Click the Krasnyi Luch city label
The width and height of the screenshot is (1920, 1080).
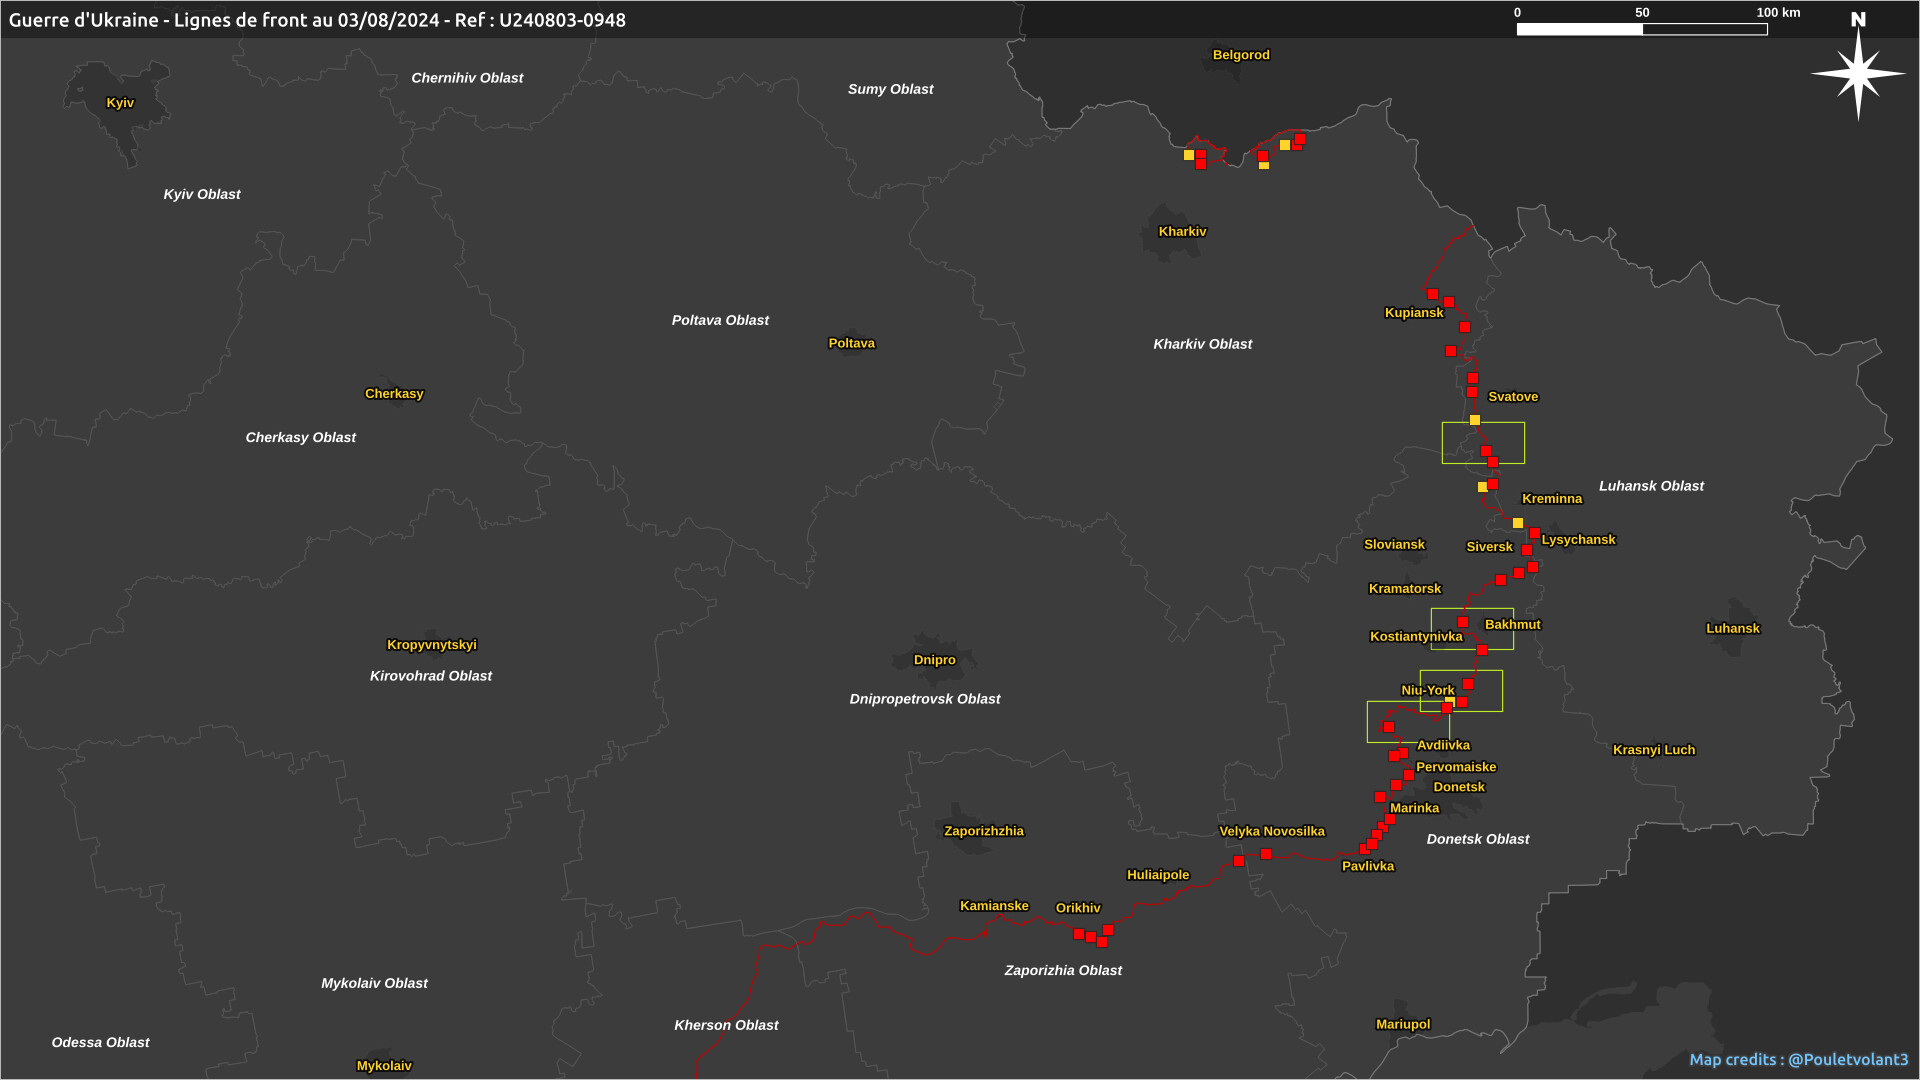click(x=1653, y=750)
